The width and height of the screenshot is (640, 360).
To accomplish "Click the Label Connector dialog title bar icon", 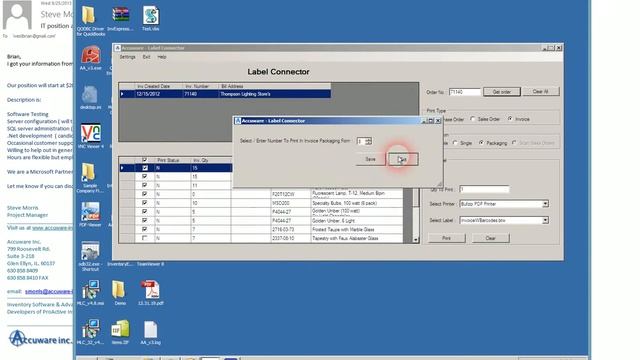I will 238,121.
